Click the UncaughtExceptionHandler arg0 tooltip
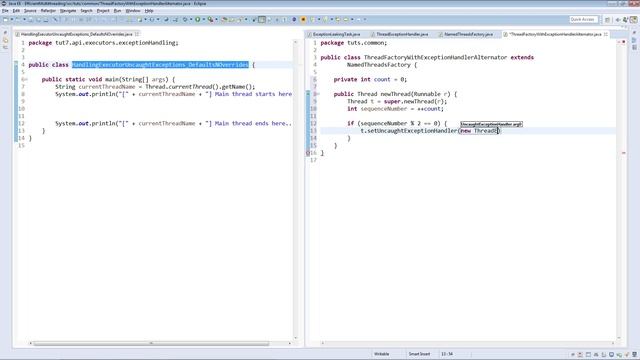The height and width of the screenshot is (360, 640). click(491, 124)
